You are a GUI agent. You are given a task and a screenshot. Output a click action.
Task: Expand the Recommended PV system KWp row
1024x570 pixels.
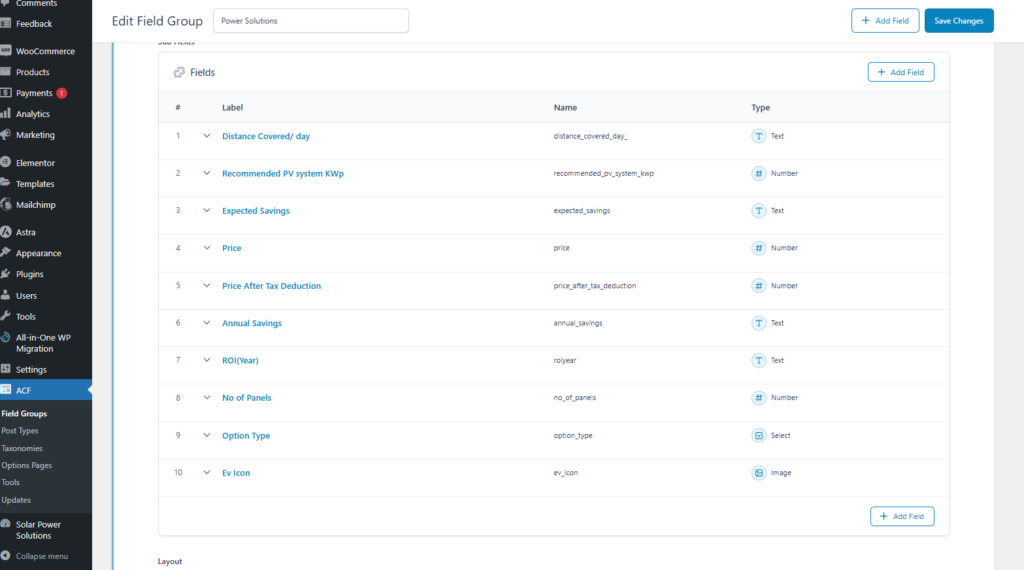point(206,173)
